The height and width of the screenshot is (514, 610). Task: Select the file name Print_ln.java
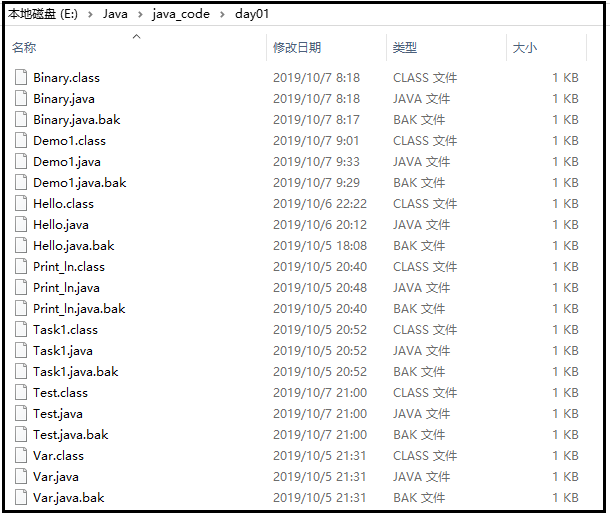point(66,288)
